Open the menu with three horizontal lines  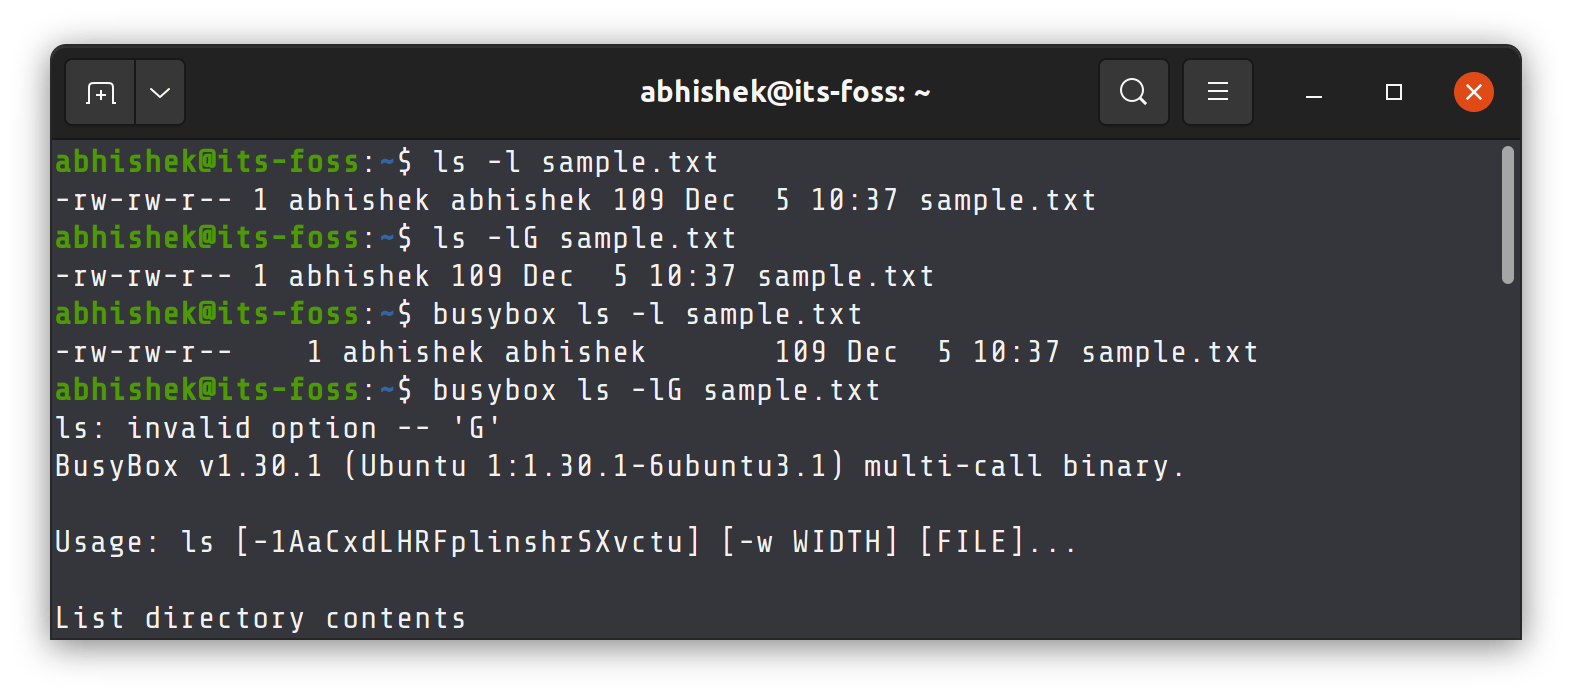click(1217, 92)
